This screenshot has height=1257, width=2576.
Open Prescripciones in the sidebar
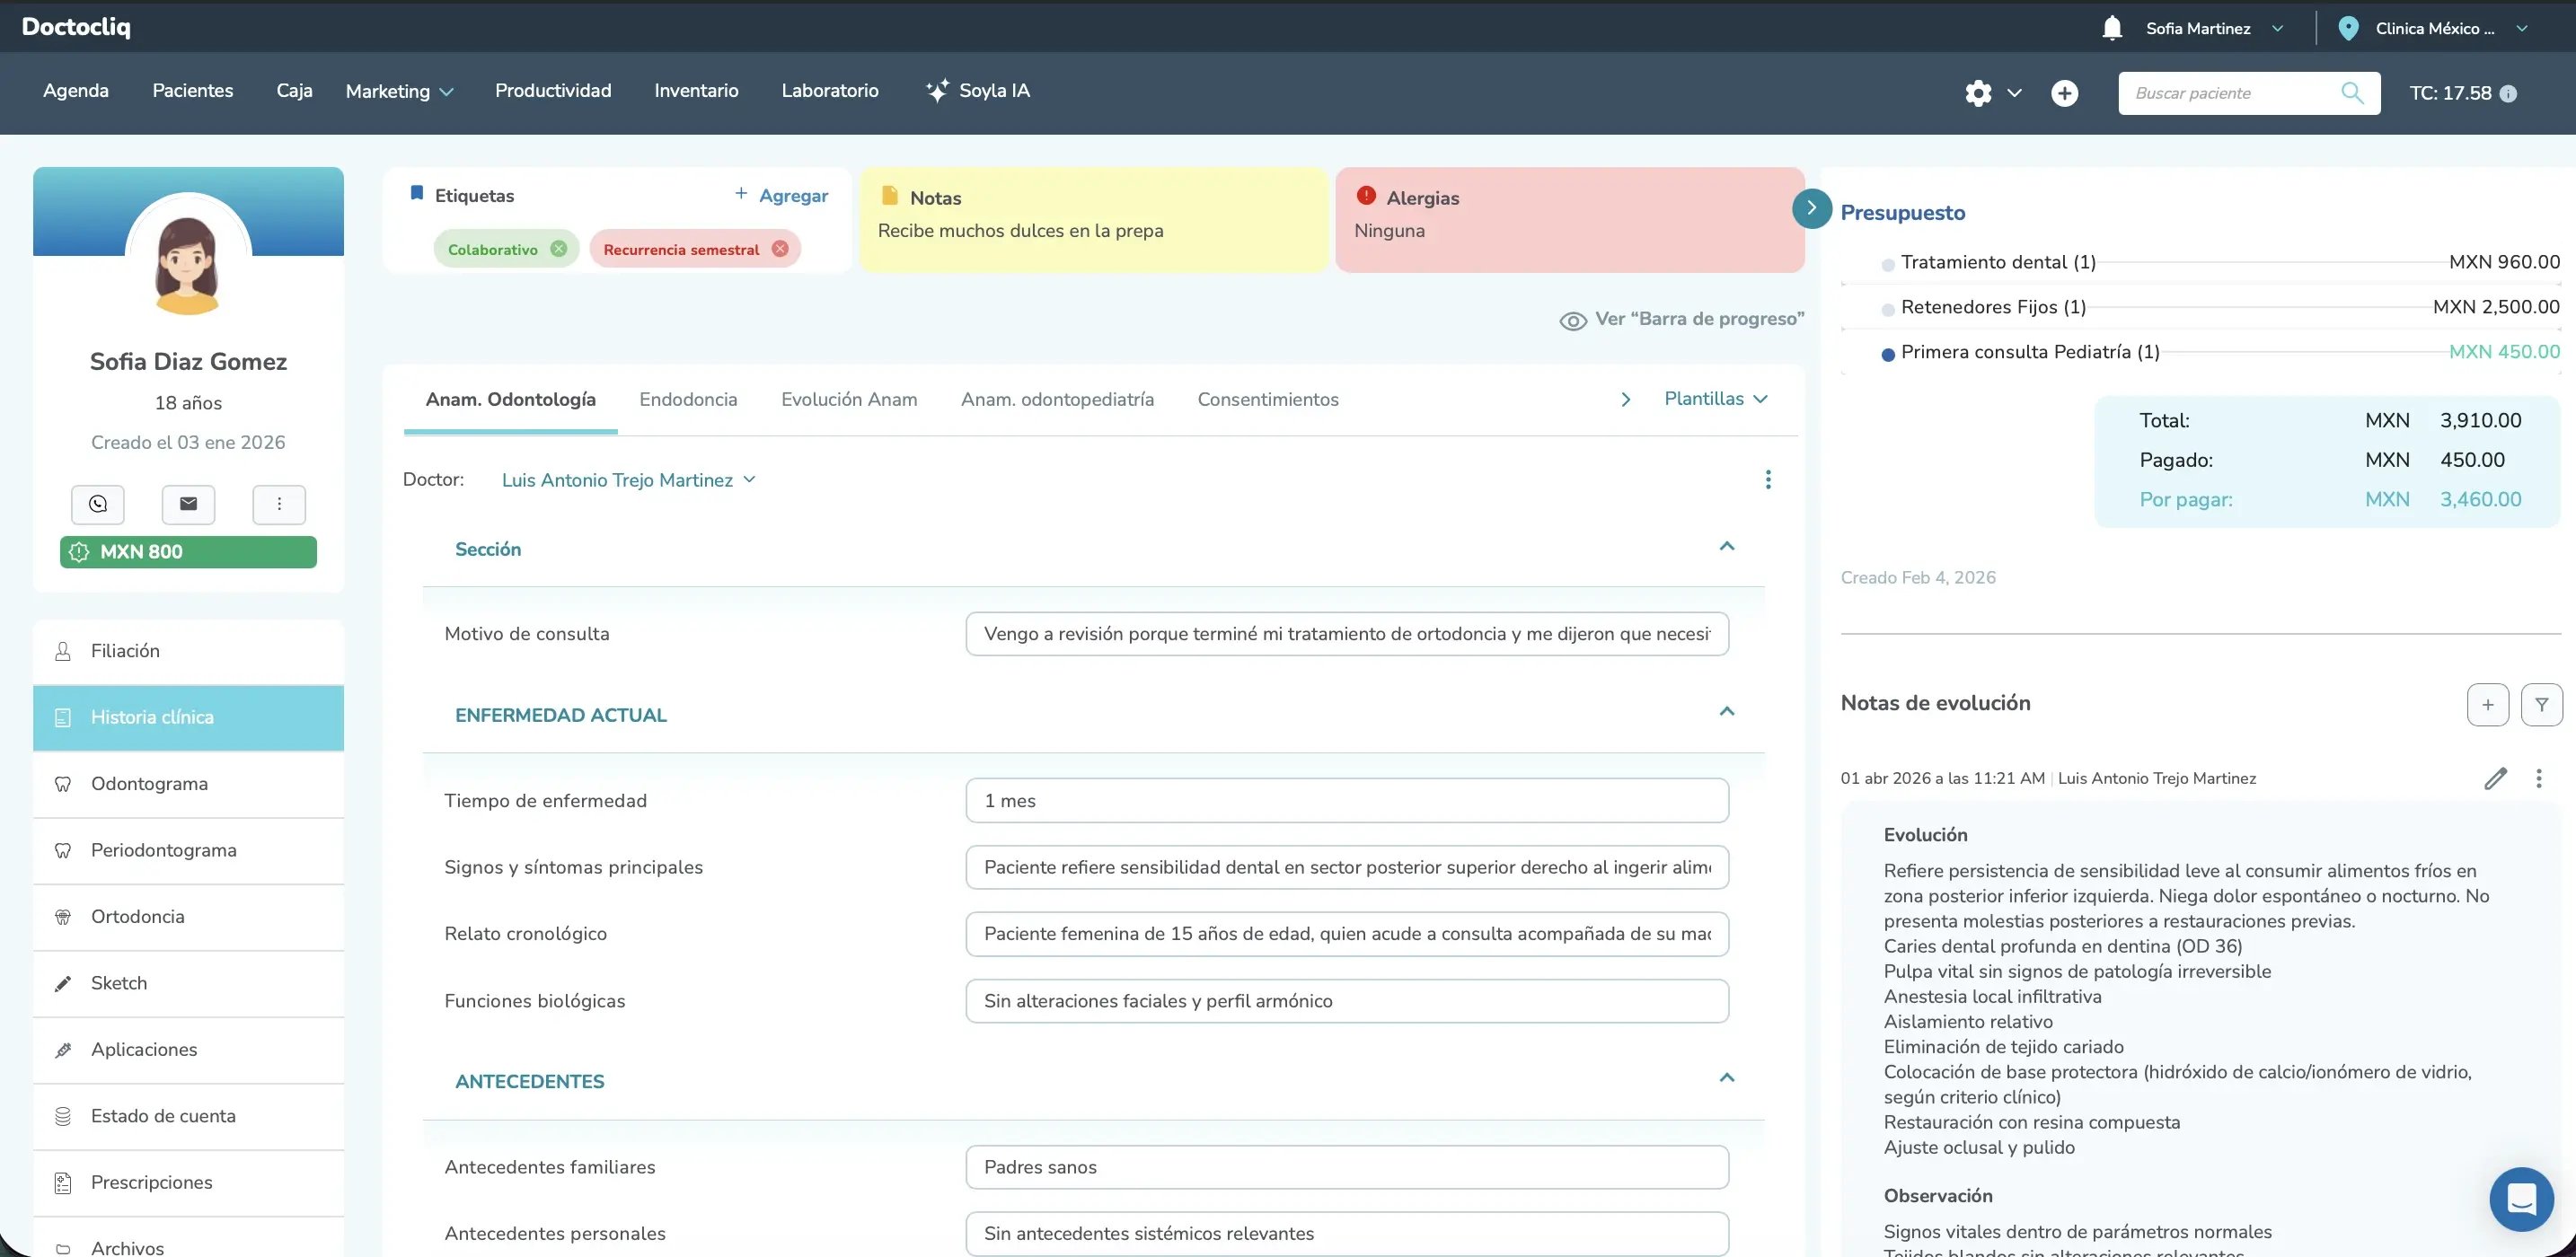[x=188, y=1183]
